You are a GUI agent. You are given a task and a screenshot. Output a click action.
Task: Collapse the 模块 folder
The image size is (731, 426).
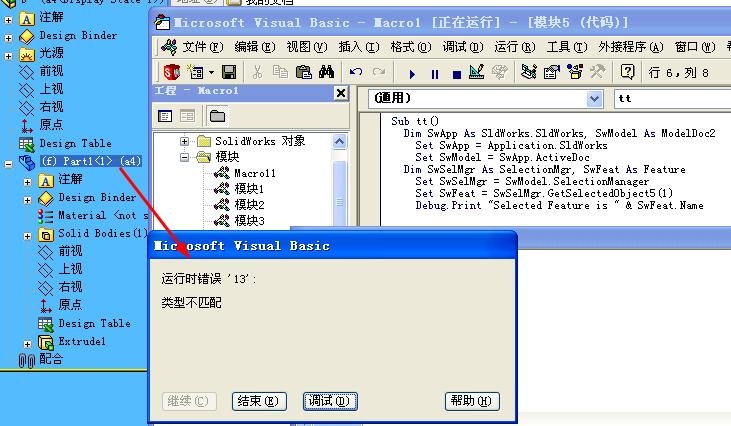(x=185, y=158)
